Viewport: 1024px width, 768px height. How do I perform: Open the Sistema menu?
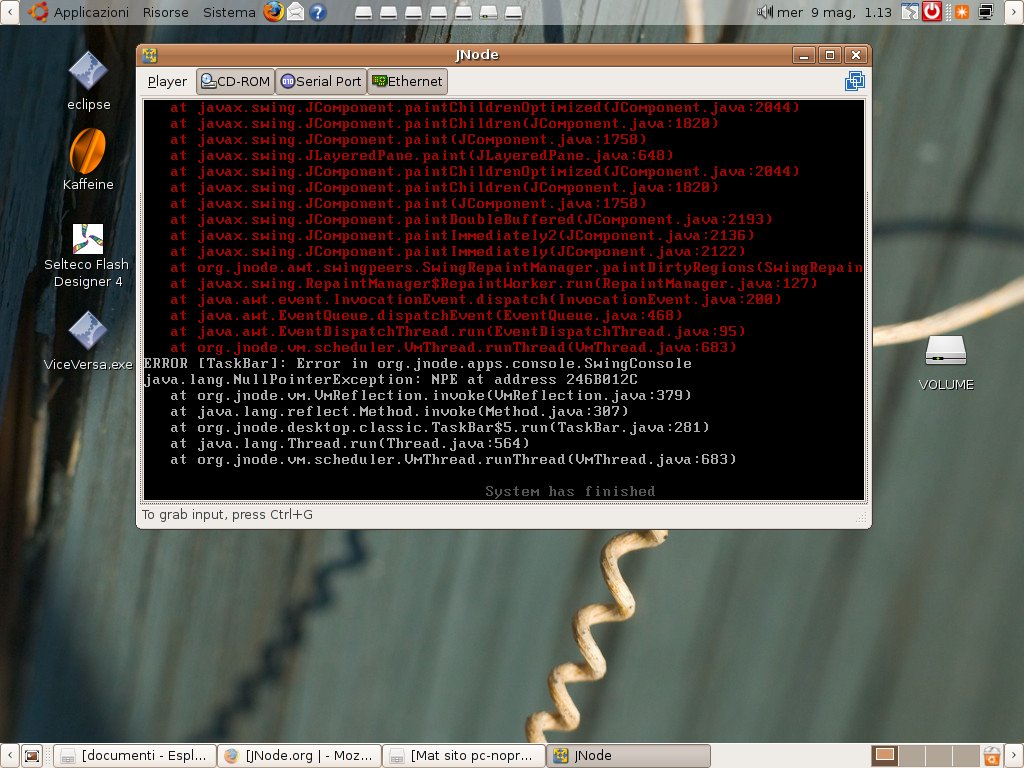tap(229, 12)
